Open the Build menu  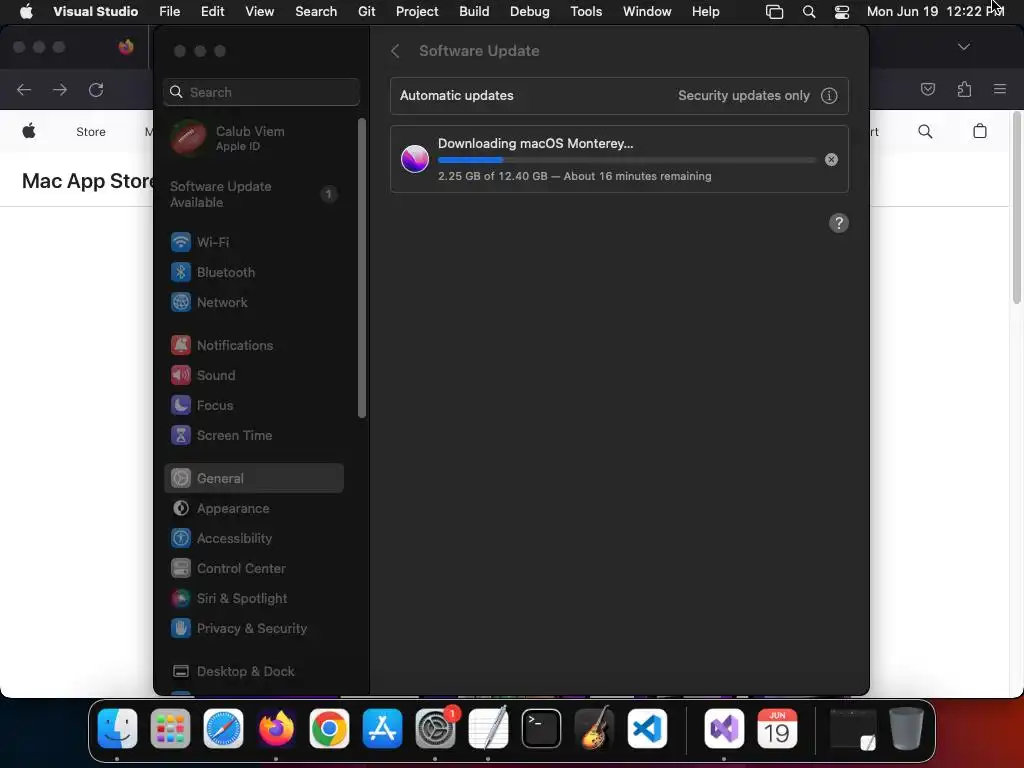coord(474,12)
